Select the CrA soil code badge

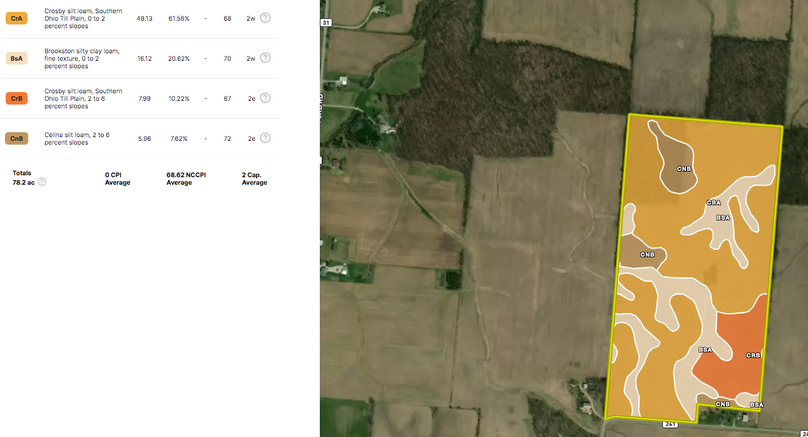point(17,18)
